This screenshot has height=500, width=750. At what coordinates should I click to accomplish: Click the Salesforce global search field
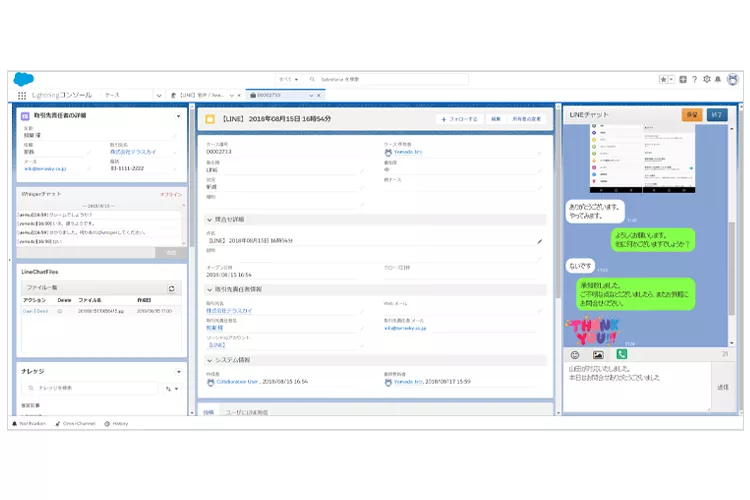358,79
